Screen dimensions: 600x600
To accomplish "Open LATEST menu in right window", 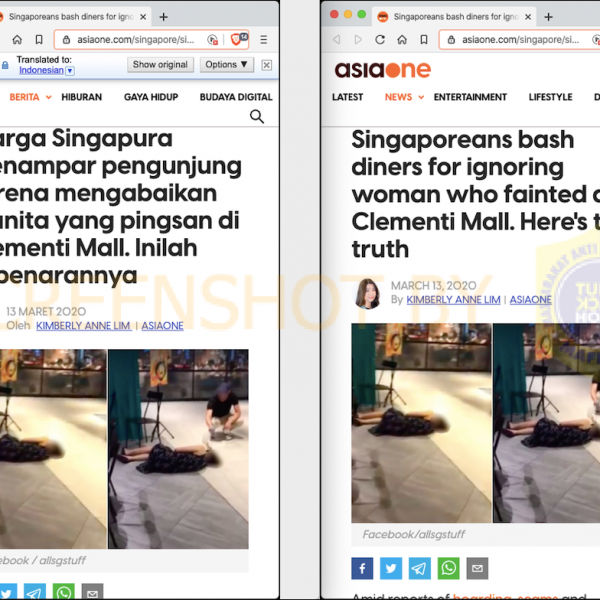I will tap(347, 97).
